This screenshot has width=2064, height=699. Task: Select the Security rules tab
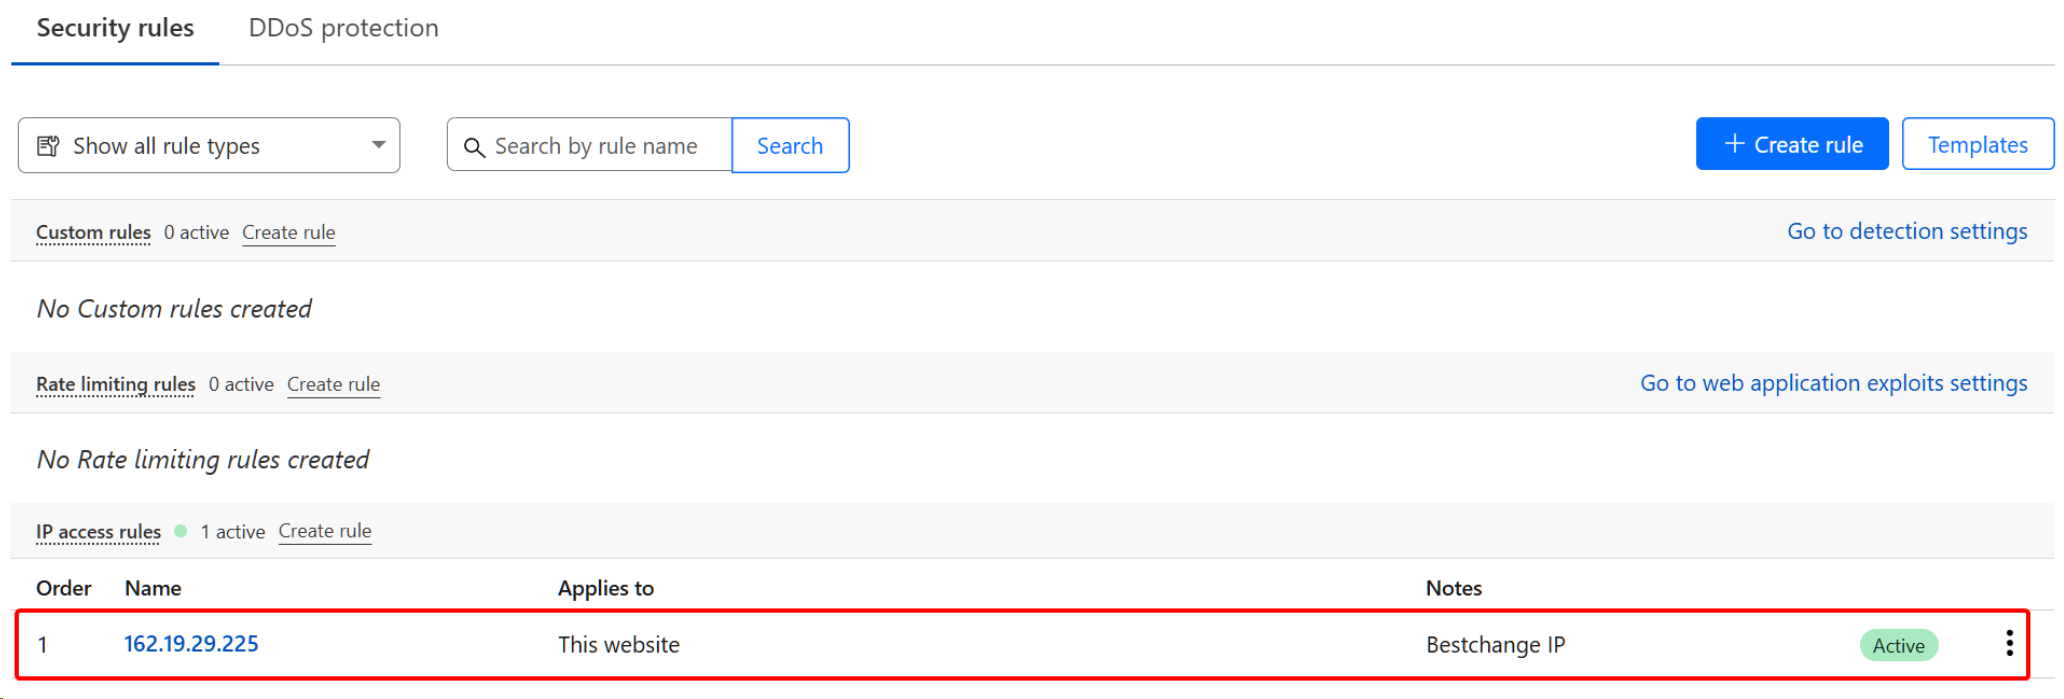click(x=115, y=28)
